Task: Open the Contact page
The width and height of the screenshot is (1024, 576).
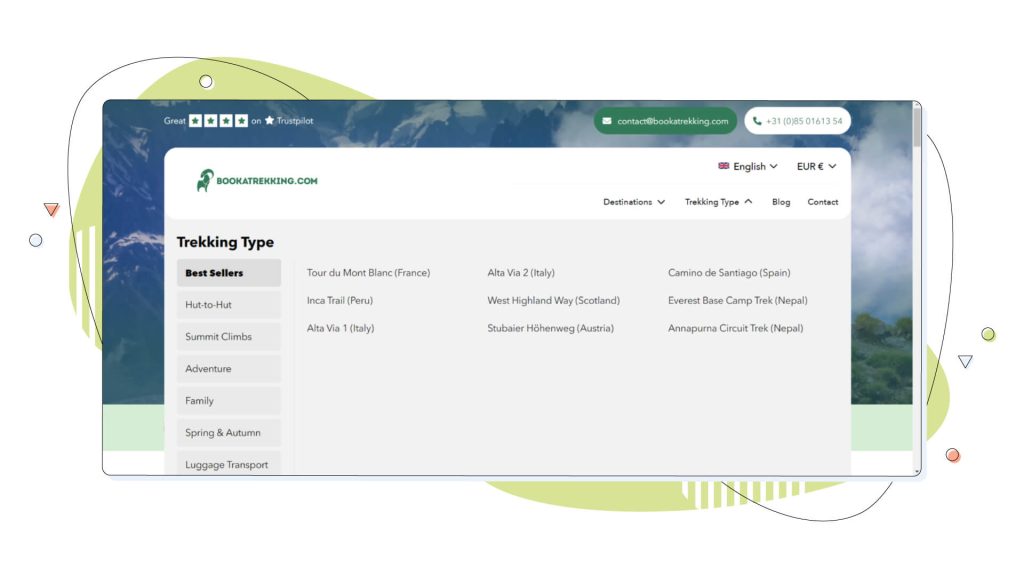Action: (x=823, y=202)
